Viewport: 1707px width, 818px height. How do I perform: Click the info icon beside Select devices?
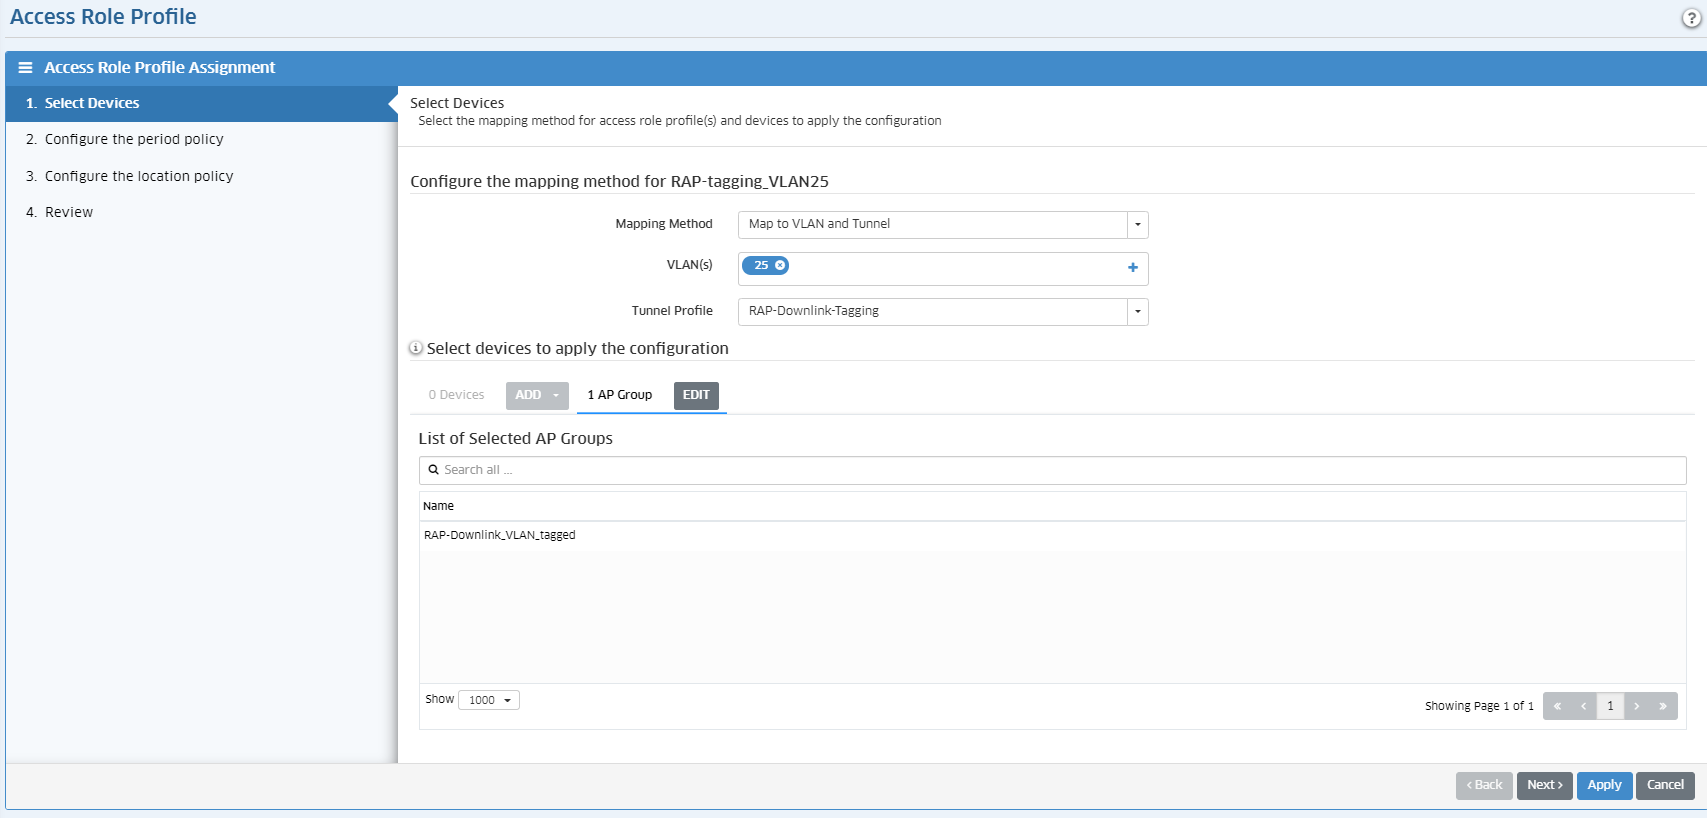click(x=416, y=348)
